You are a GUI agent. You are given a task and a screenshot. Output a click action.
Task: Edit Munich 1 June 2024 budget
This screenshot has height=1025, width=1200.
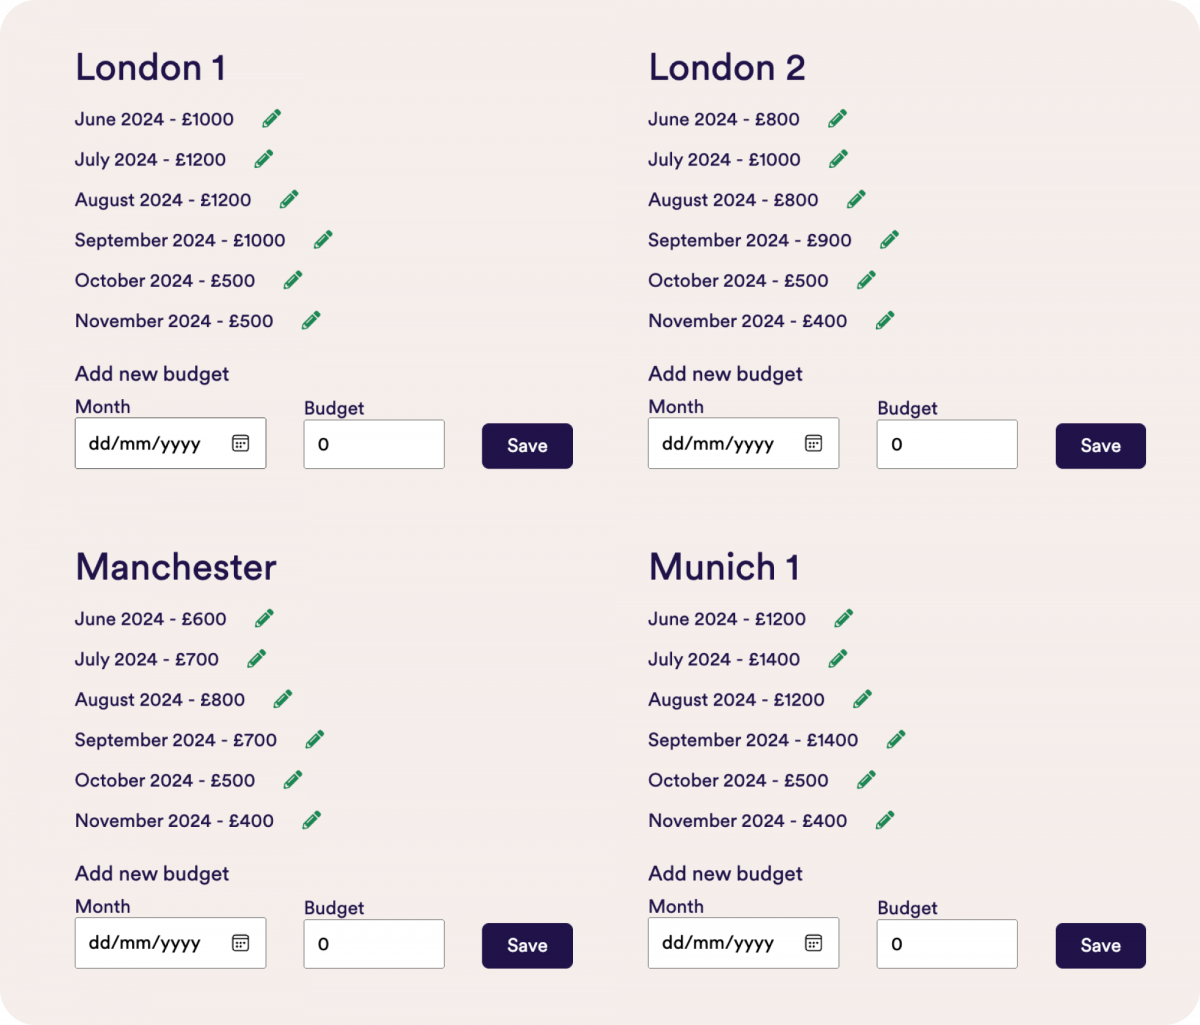[844, 619]
